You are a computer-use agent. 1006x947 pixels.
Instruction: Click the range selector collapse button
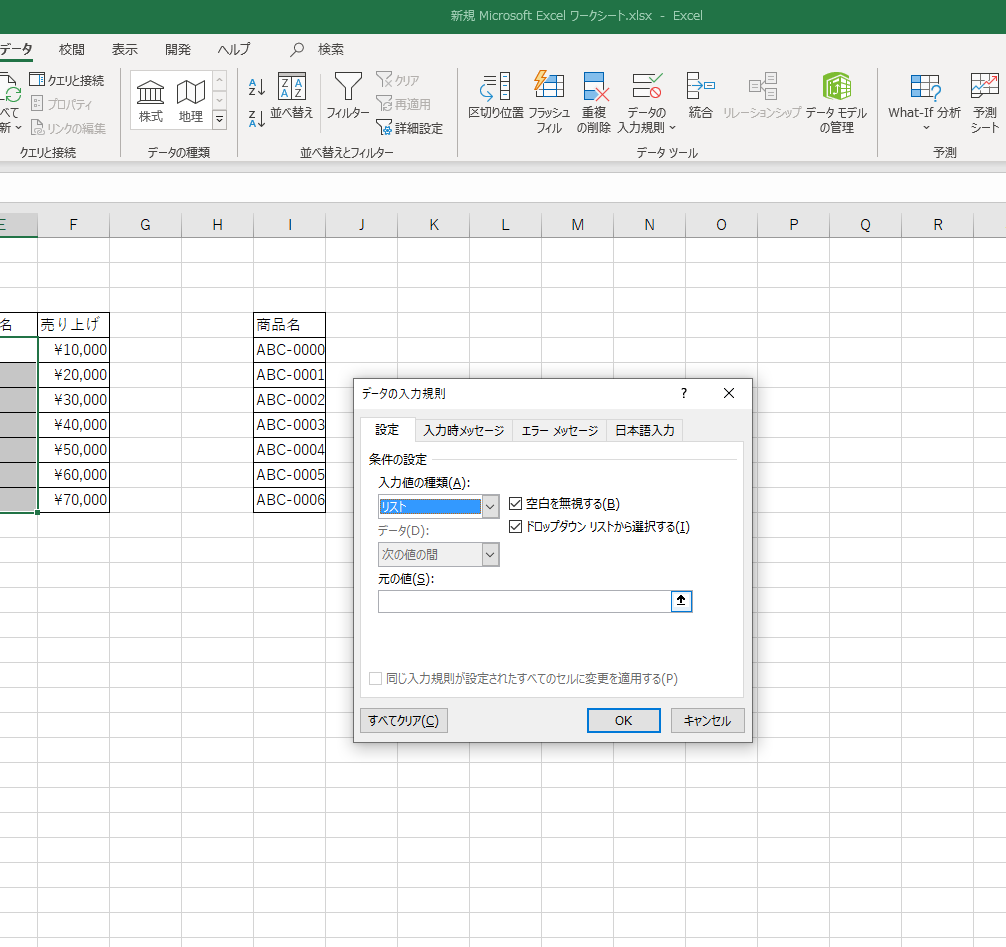tap(682, 601)
